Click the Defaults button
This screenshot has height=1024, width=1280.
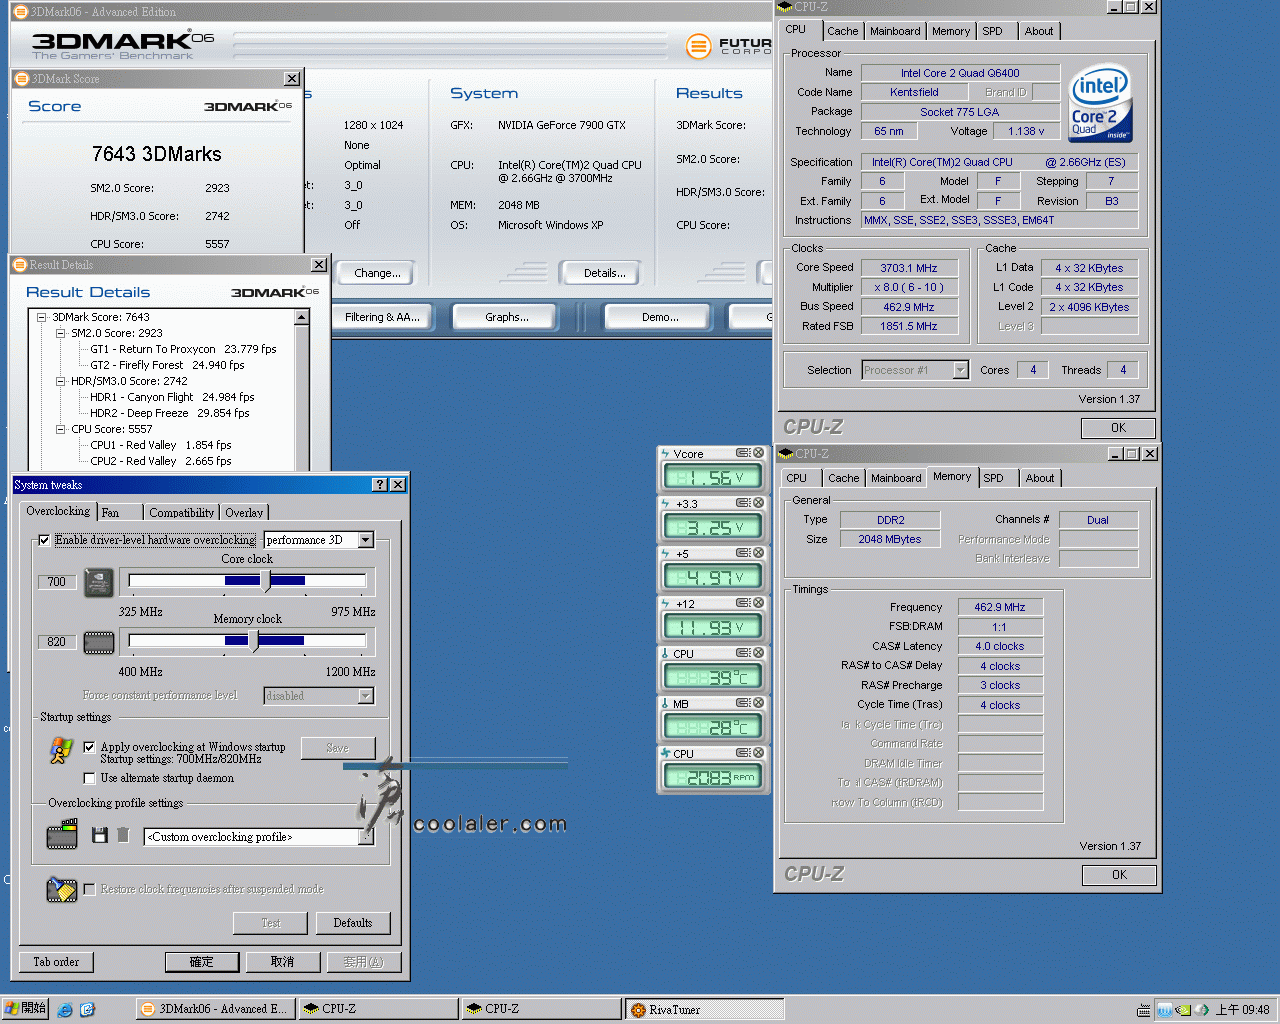(353, 923)
